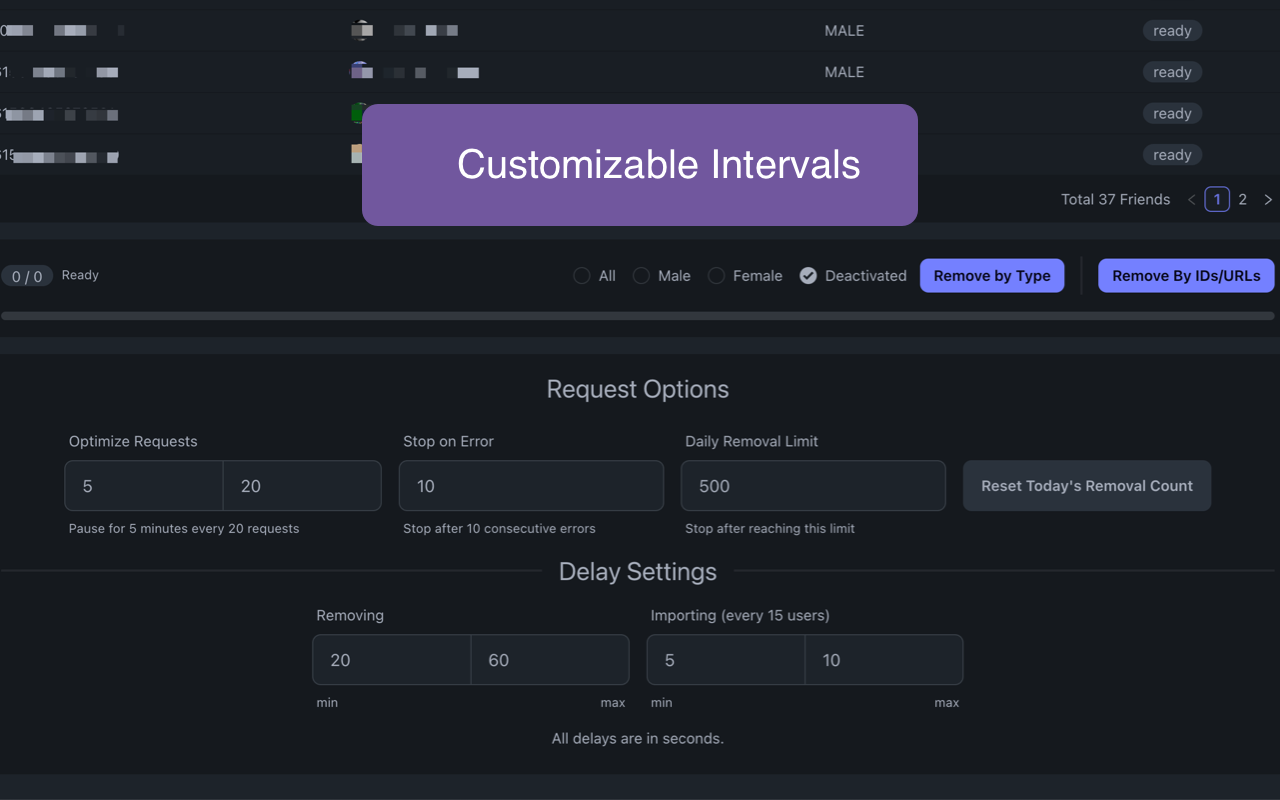Select the Female radio option
The width and height of the screenshot is (1280, 800).
pos(716,276)
